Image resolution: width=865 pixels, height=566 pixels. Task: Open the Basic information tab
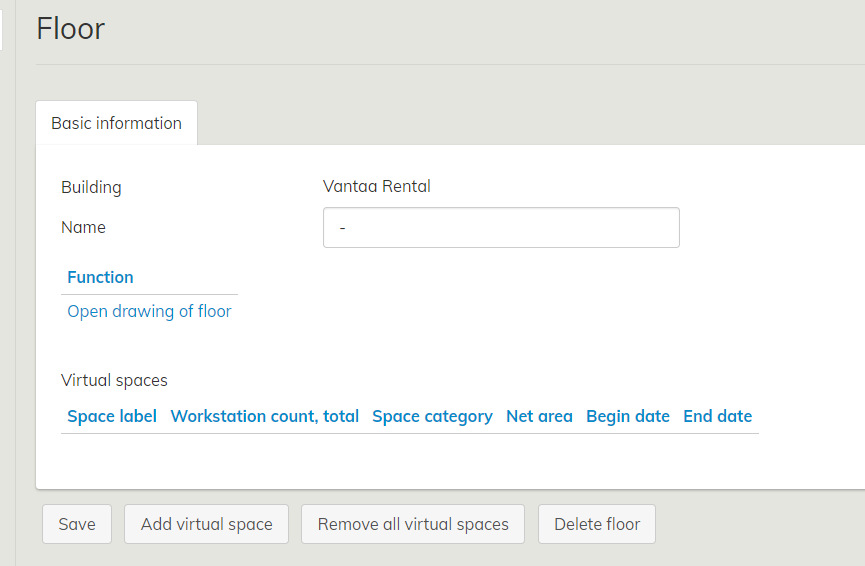[x=116, y=123]
